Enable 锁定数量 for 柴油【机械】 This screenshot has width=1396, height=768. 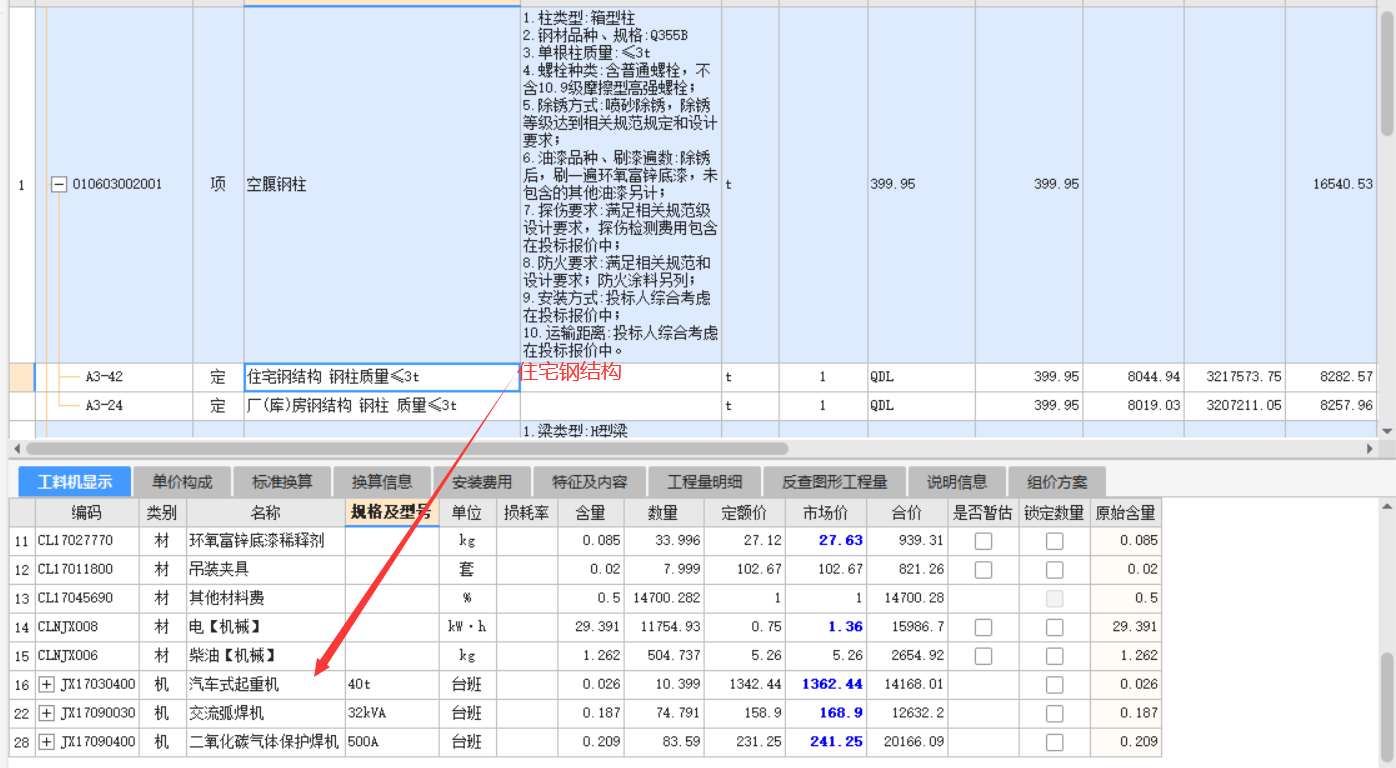coord(1054,656)
